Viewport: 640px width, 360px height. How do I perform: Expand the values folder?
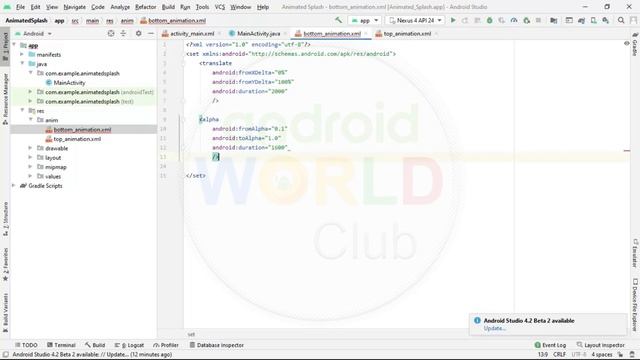(x=30, y=176)
